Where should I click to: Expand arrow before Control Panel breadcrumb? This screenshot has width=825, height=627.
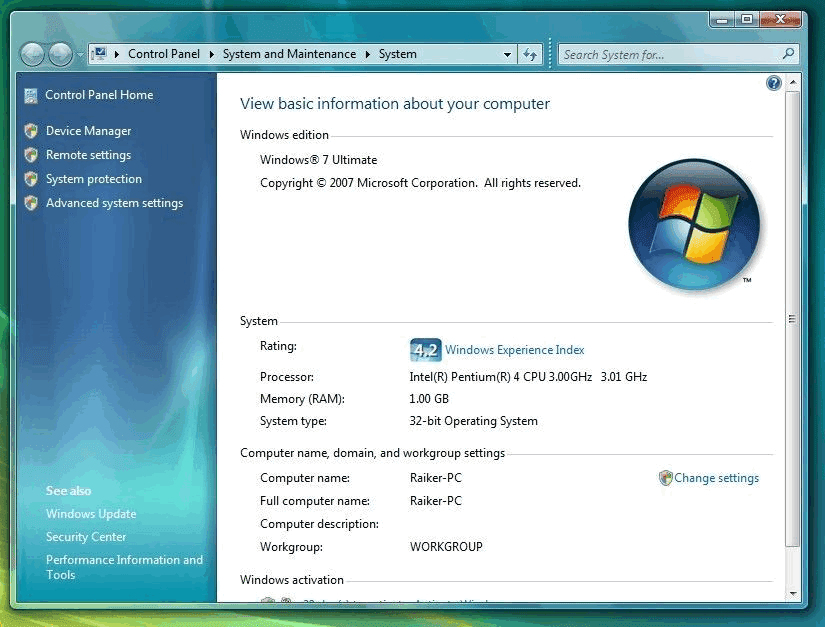point(116,54)
